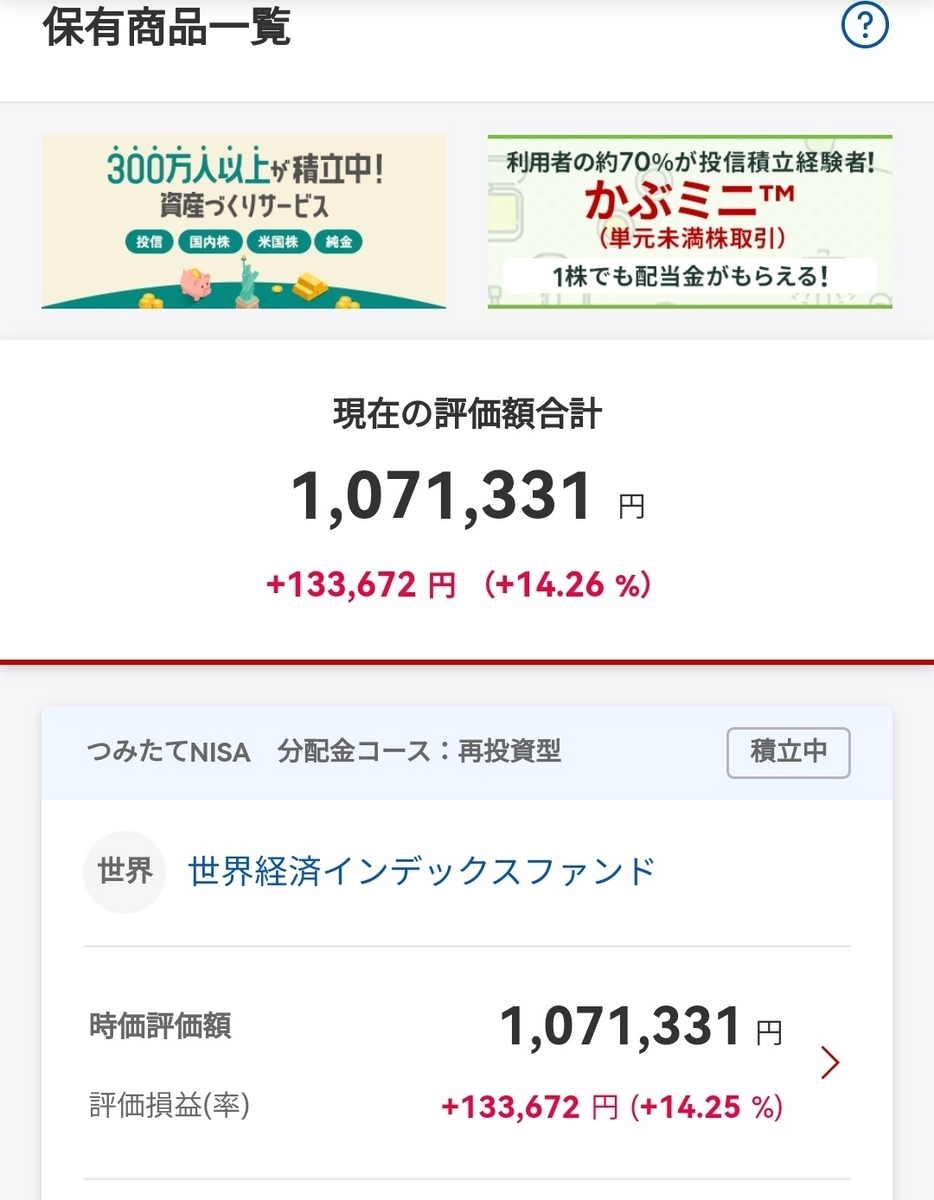934x1200 pixels.
Task: Click the 積立中 status button
Action: [x=788, y=753]
